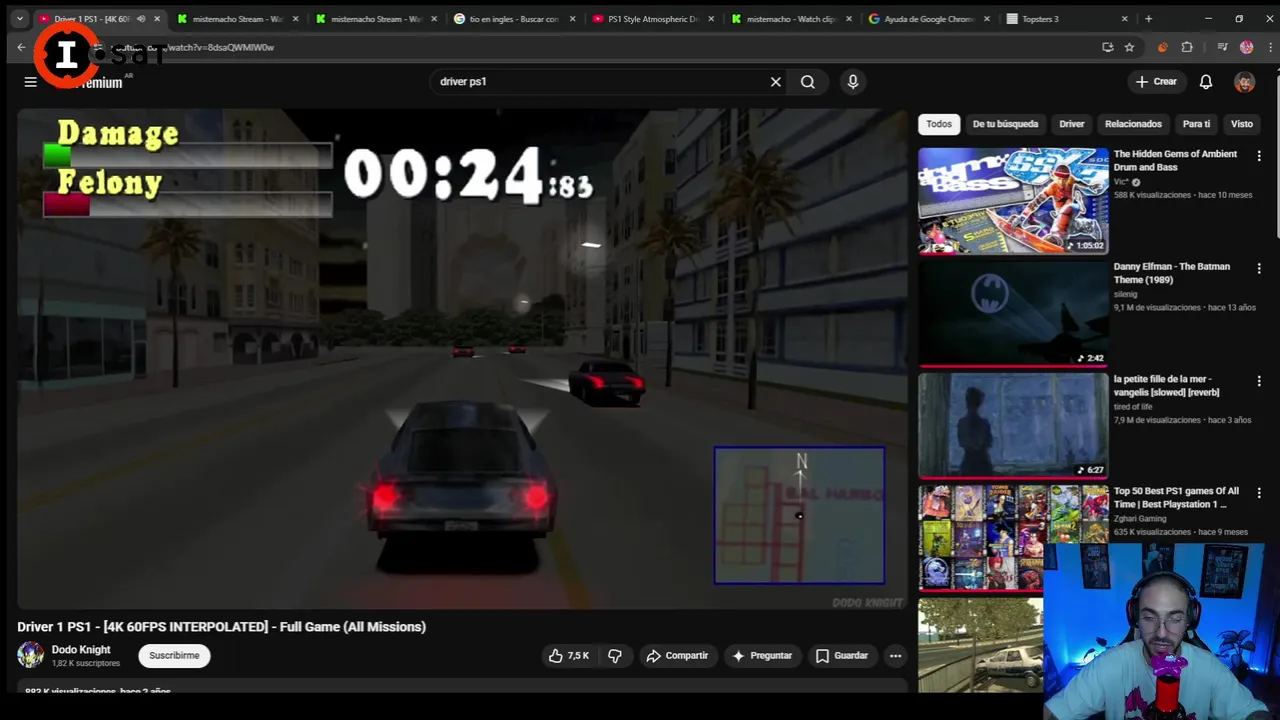
Task: Like the video with 7,5 K thumbs up
Action: tap(568, 656)
